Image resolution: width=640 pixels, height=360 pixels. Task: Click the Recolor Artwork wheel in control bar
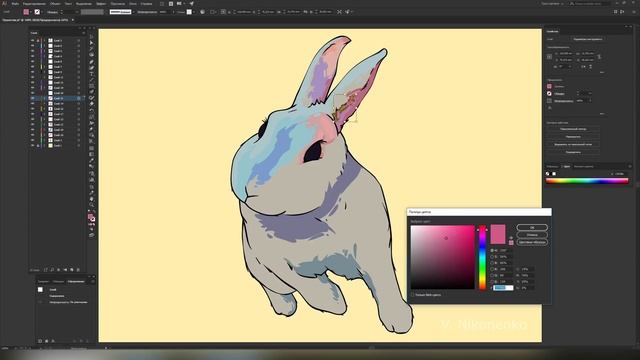click(x=202, y=12)
